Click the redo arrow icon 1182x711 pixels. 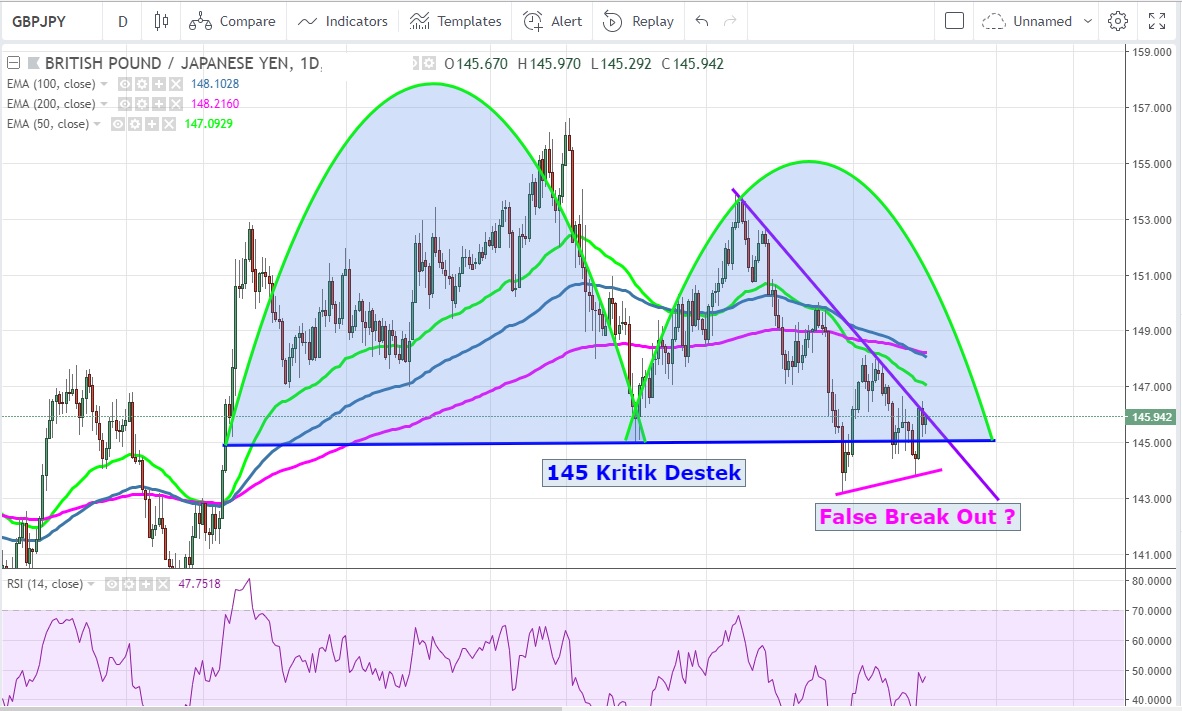coord(730,21)
